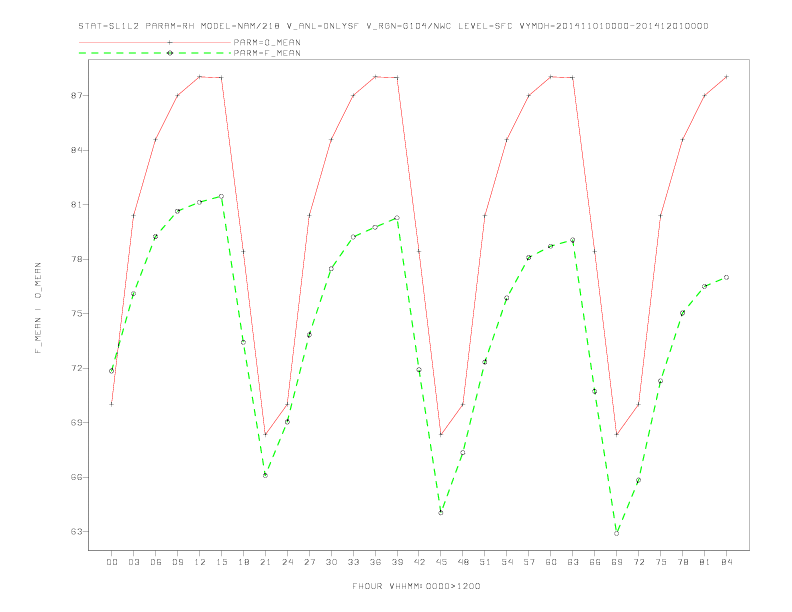The height and width of the screenshot is (612, 792).
Task: Click the FHOUR VHHMM:0000>1200 axis label
Action: pyautogui.click(x=416, y=586)
